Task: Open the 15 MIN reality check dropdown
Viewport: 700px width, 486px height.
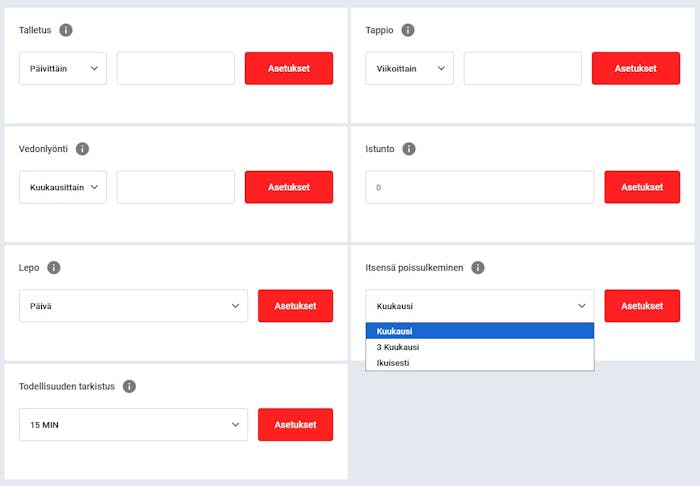Action: 133,425
